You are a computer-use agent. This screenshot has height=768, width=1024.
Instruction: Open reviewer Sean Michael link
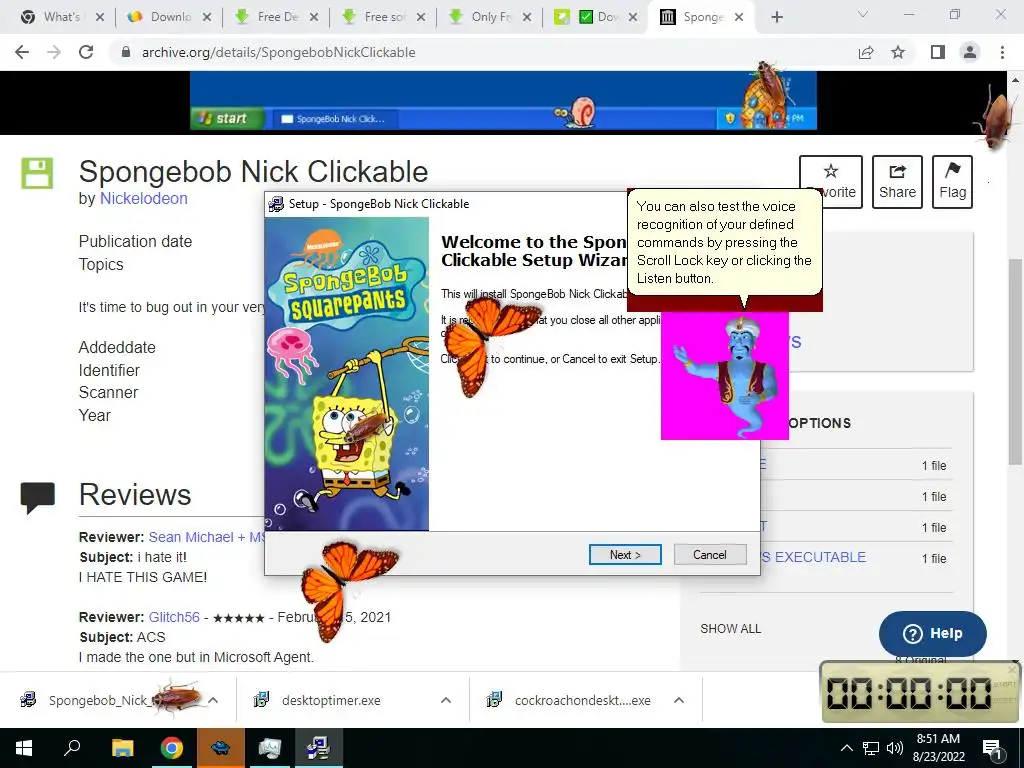(206, 537)
